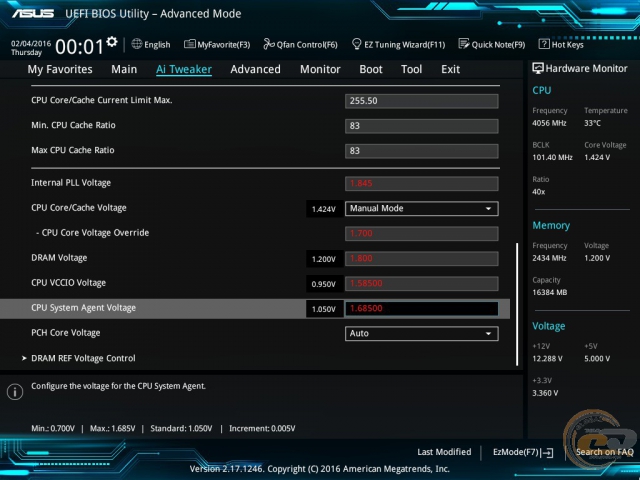Open CPU Core/Cache Voltage mode dropdown
The width and height of the screenshot is (640, 480).
(x=422, y=209)
